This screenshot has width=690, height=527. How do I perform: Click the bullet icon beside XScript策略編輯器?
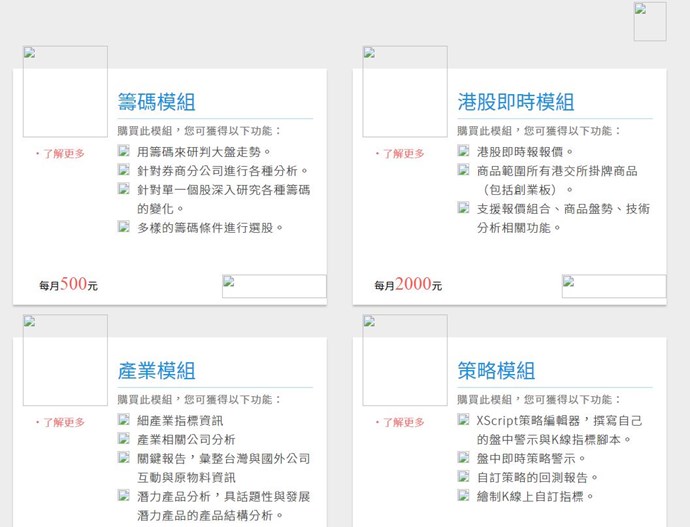(x=464, y=420)
